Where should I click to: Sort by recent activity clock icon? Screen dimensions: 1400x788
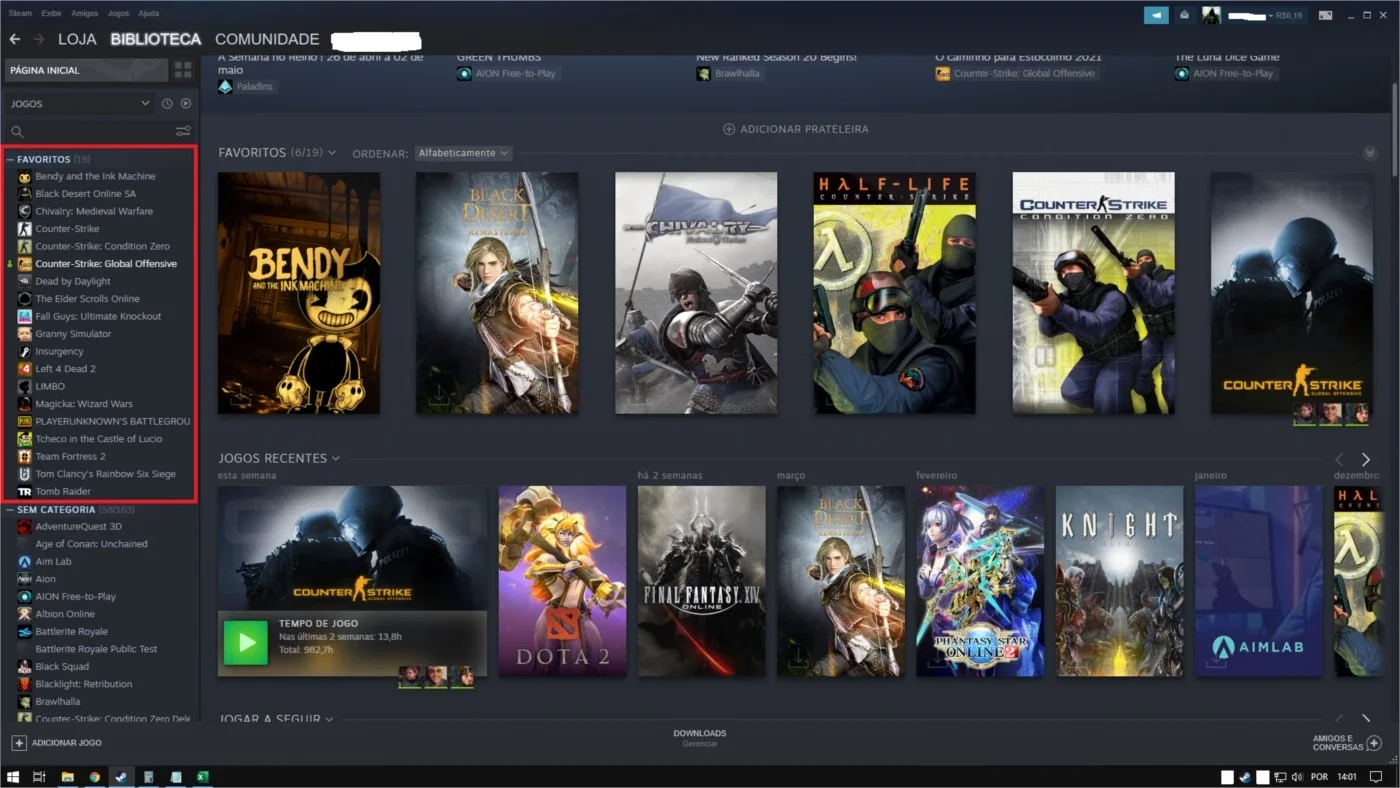tap(167, 104)
